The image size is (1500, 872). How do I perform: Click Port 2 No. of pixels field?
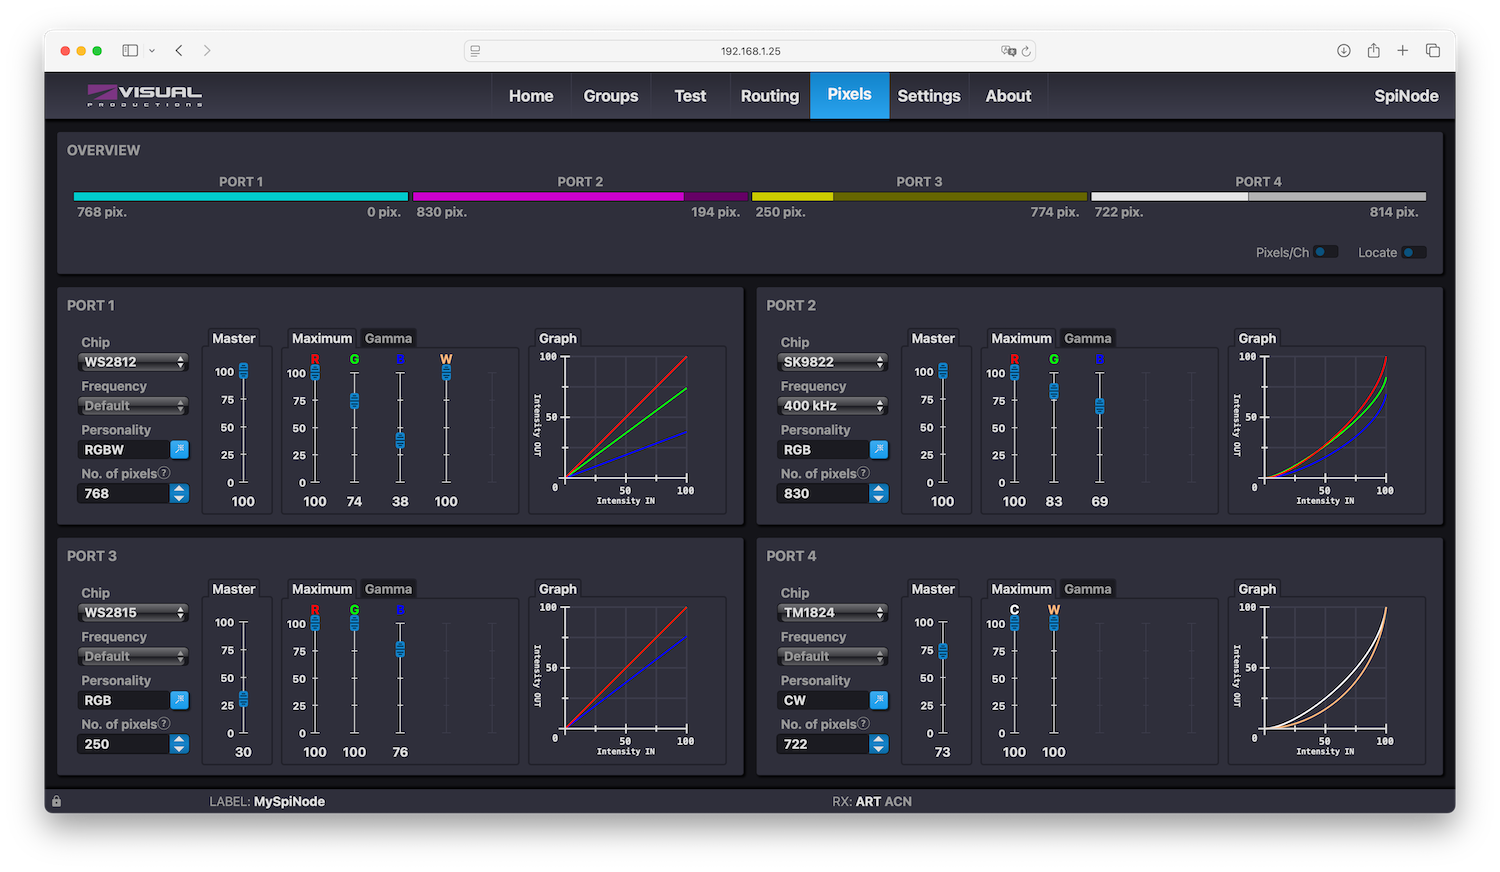pos(822,494)
